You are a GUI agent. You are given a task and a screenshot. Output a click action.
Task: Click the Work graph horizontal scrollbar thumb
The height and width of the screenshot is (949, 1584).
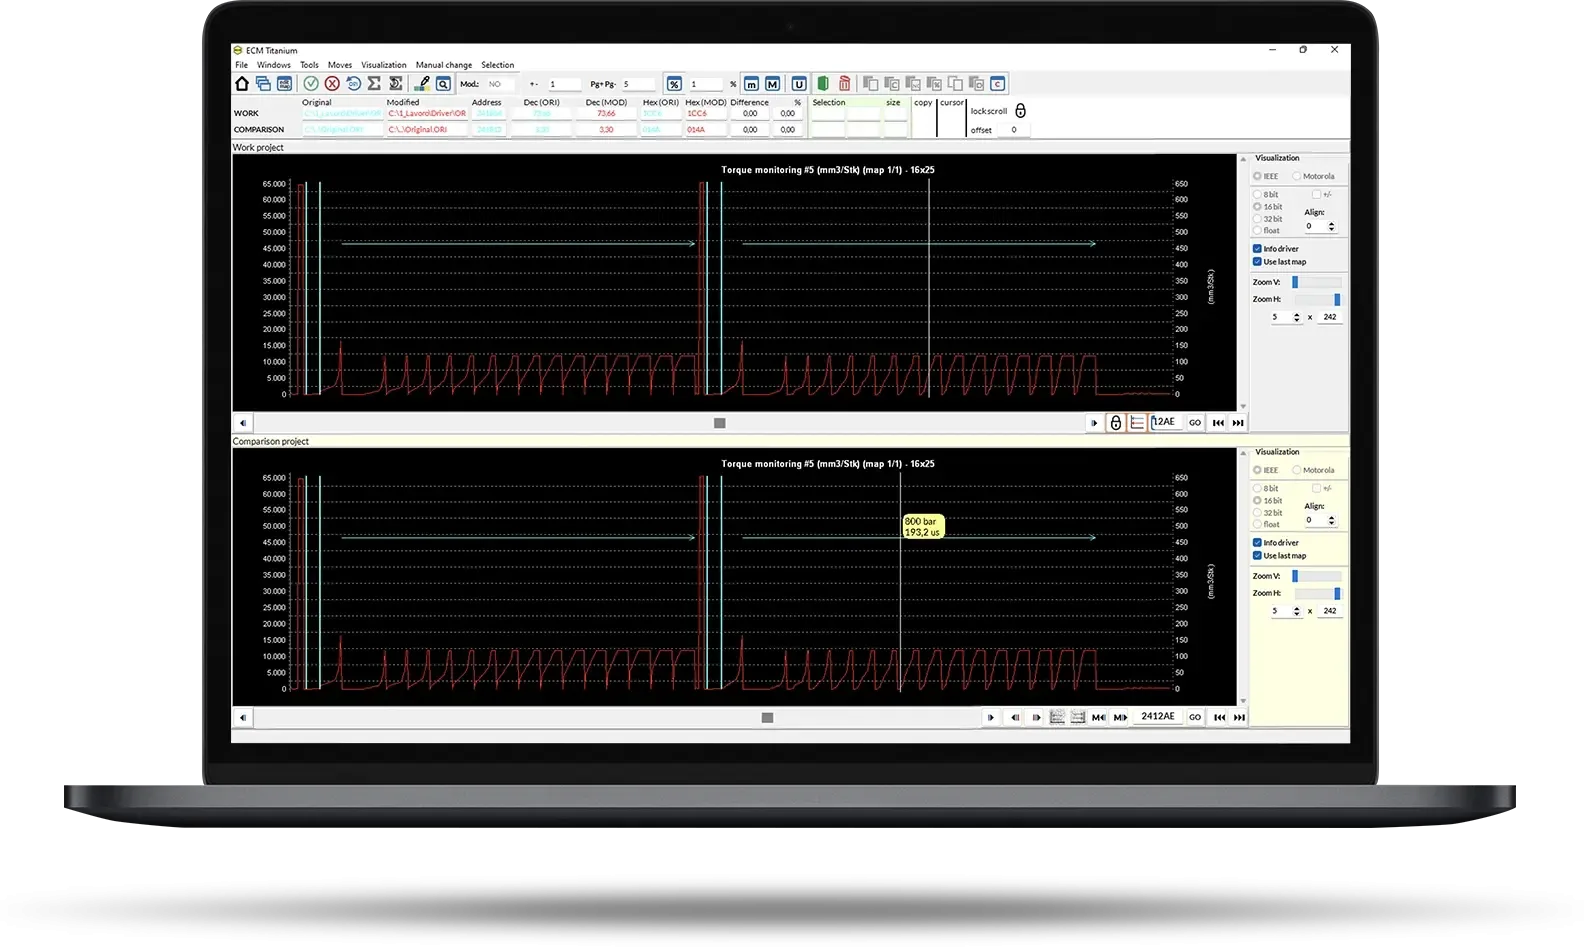point(719,423)
